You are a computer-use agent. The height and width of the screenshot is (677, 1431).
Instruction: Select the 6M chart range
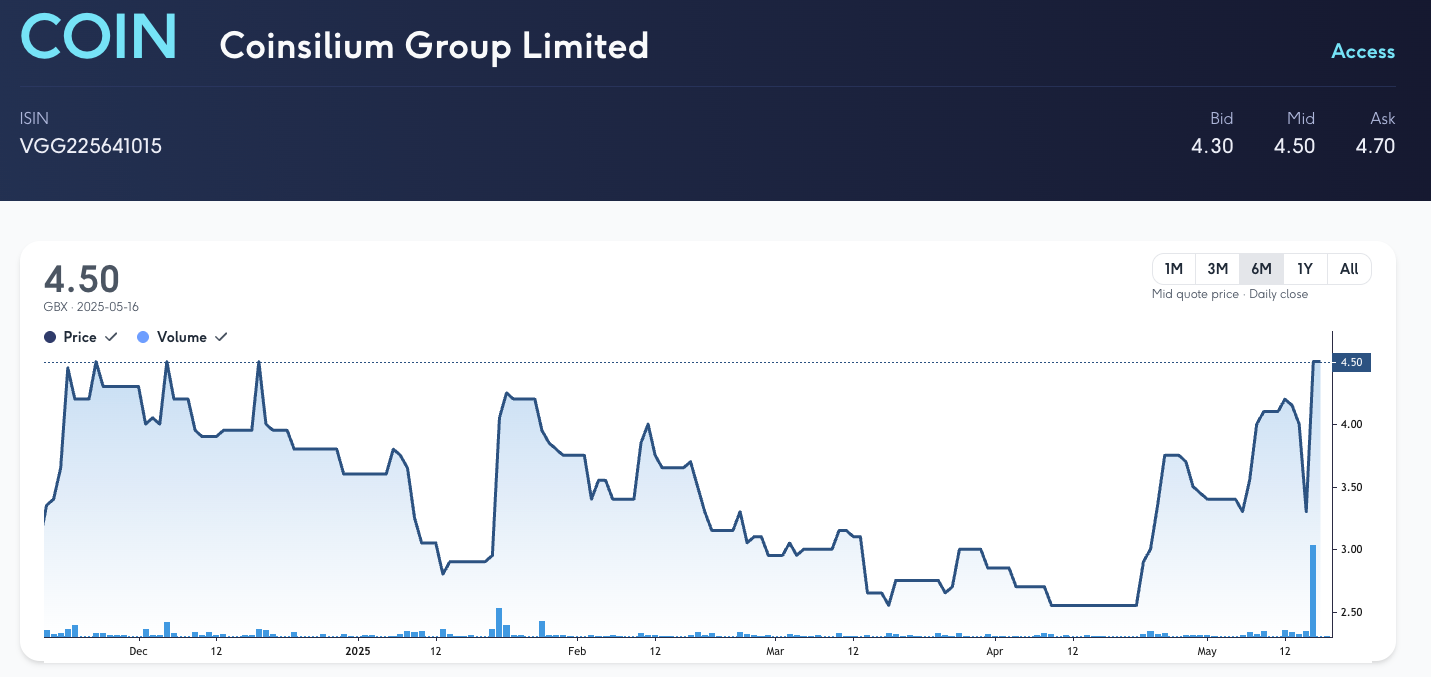pyautogui.click(x=1261, y=268)
